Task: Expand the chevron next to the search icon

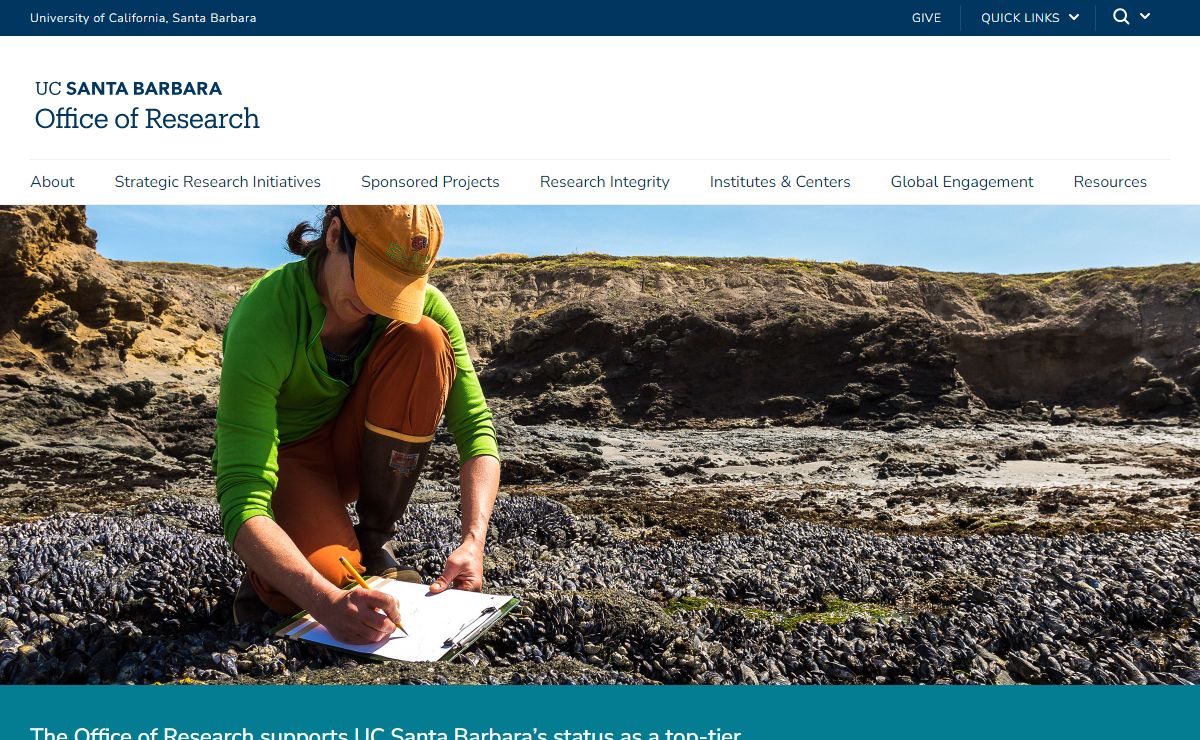Action: (1145, 16)
